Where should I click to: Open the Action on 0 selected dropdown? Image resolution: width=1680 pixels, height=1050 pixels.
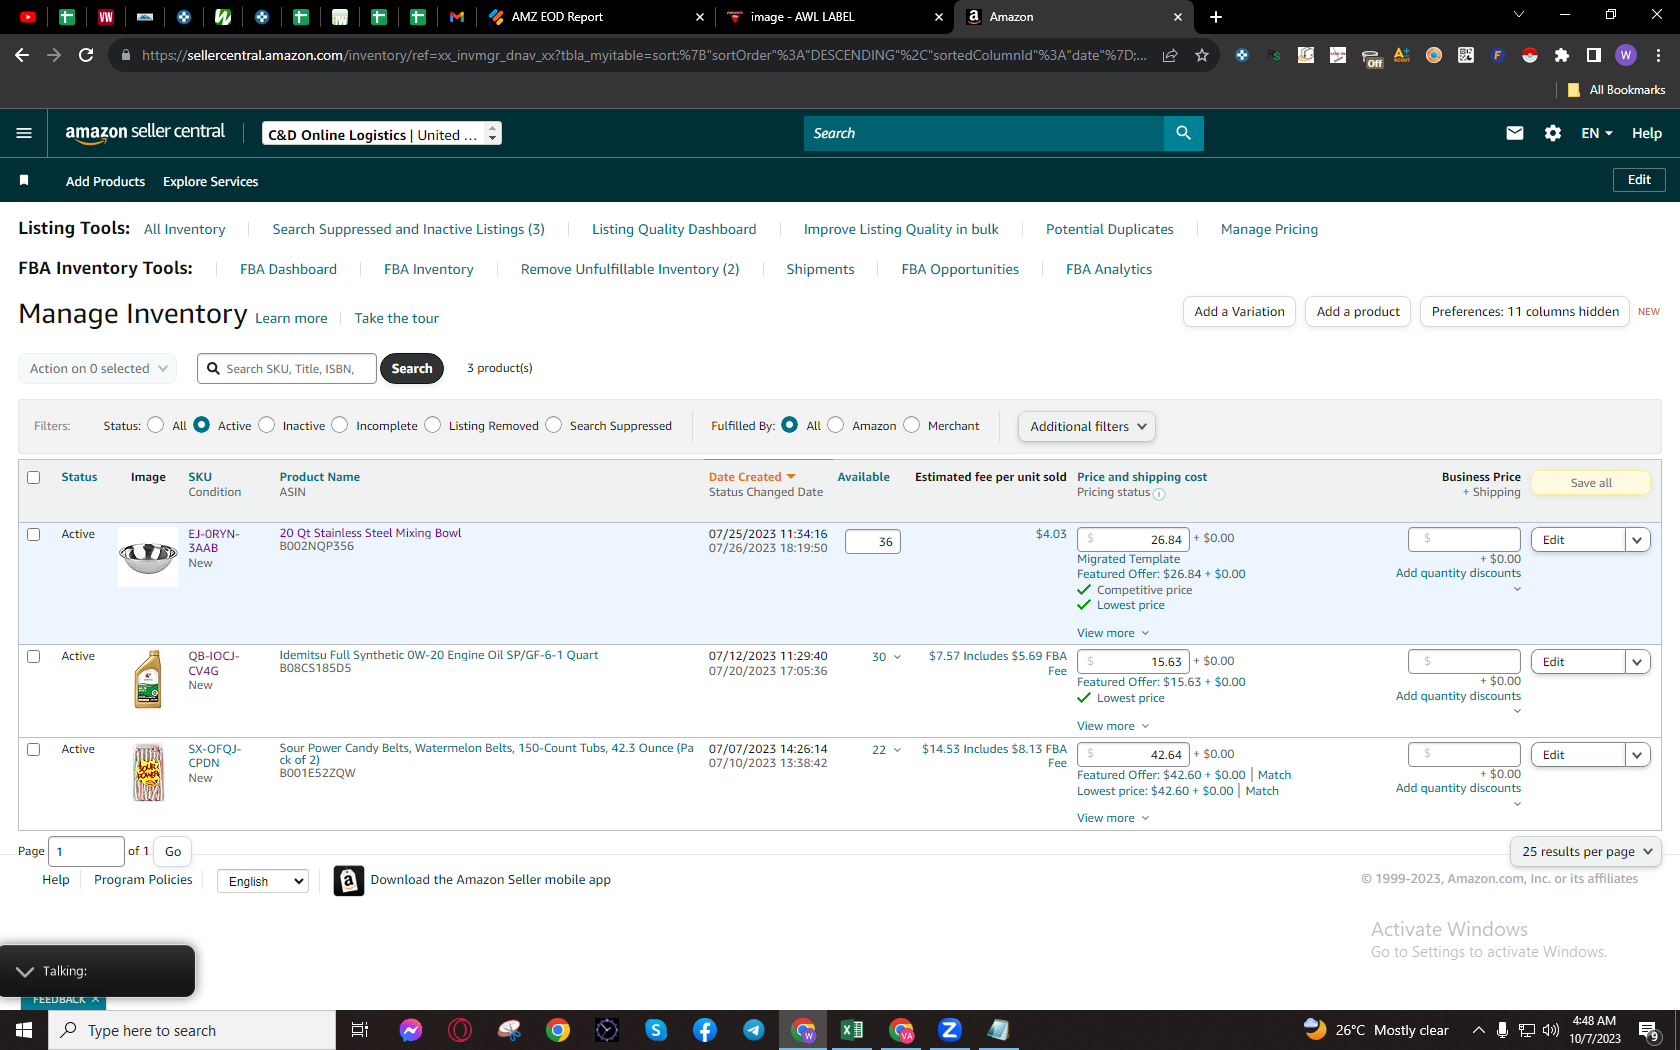pyautogui.click(x=98, y=368)
